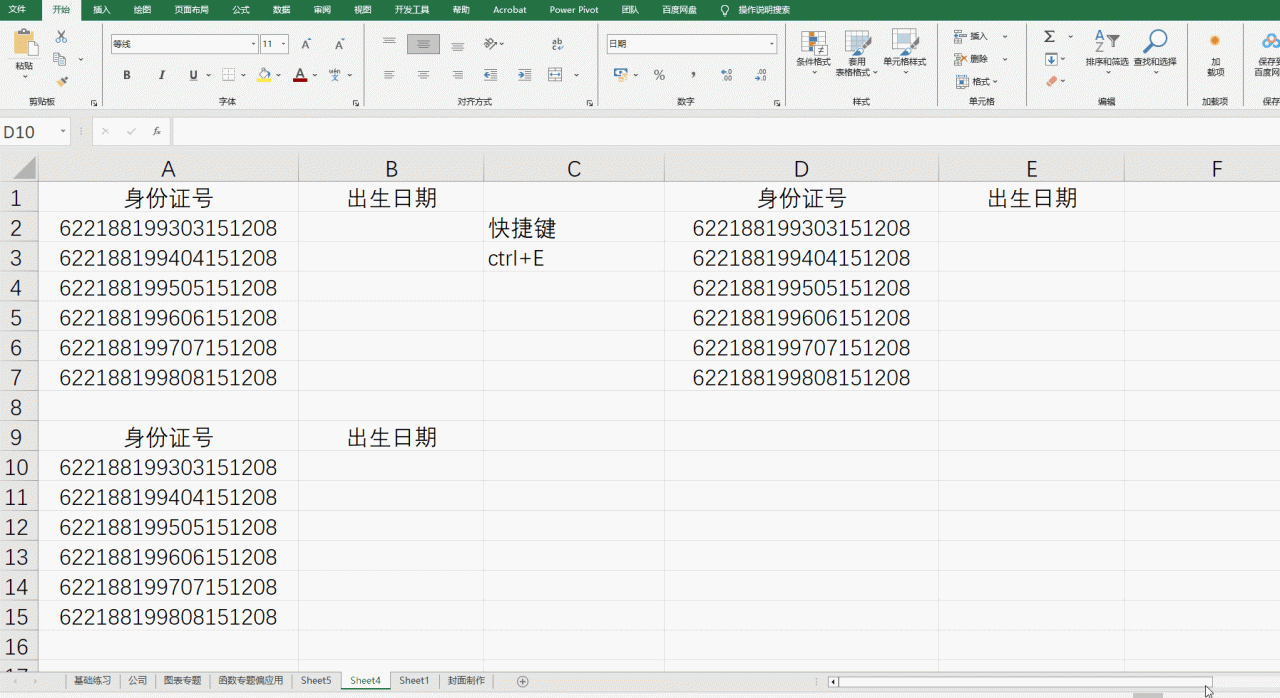Add a new sheet with plus icon

522,681
